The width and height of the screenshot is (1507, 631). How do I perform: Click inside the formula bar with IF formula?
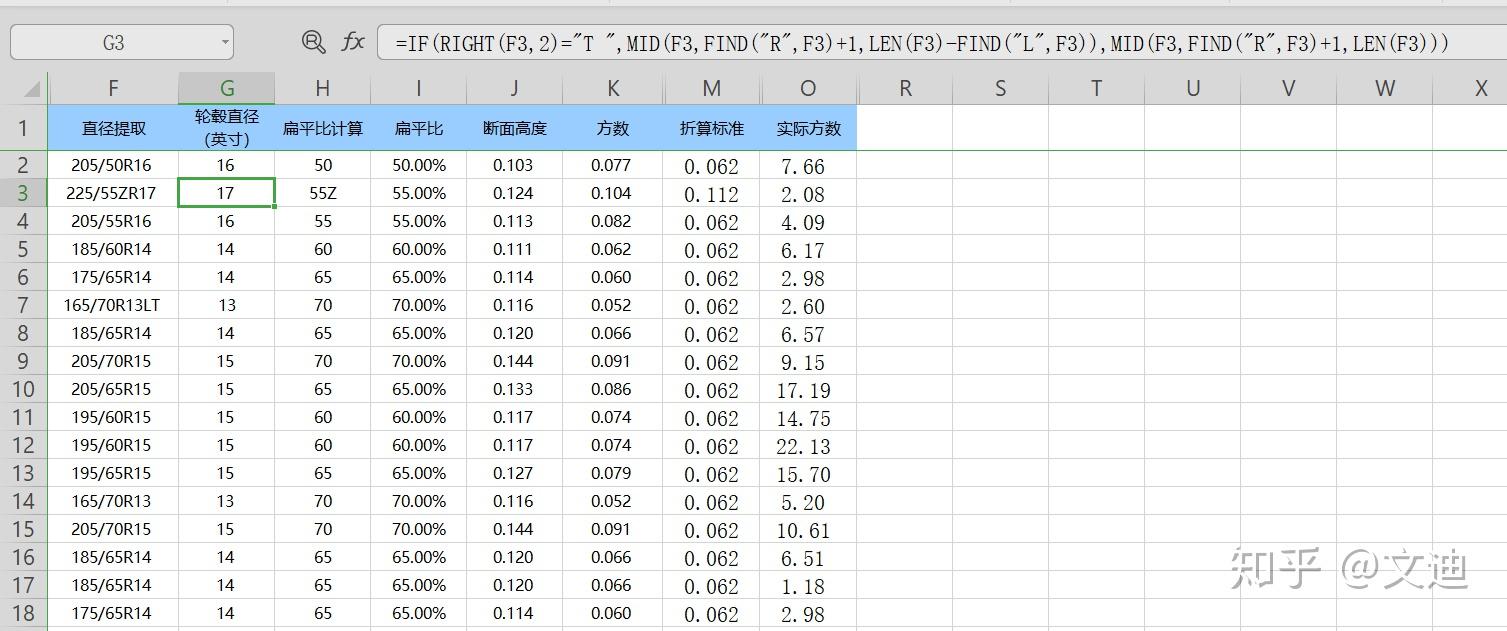tap(700, 42)
